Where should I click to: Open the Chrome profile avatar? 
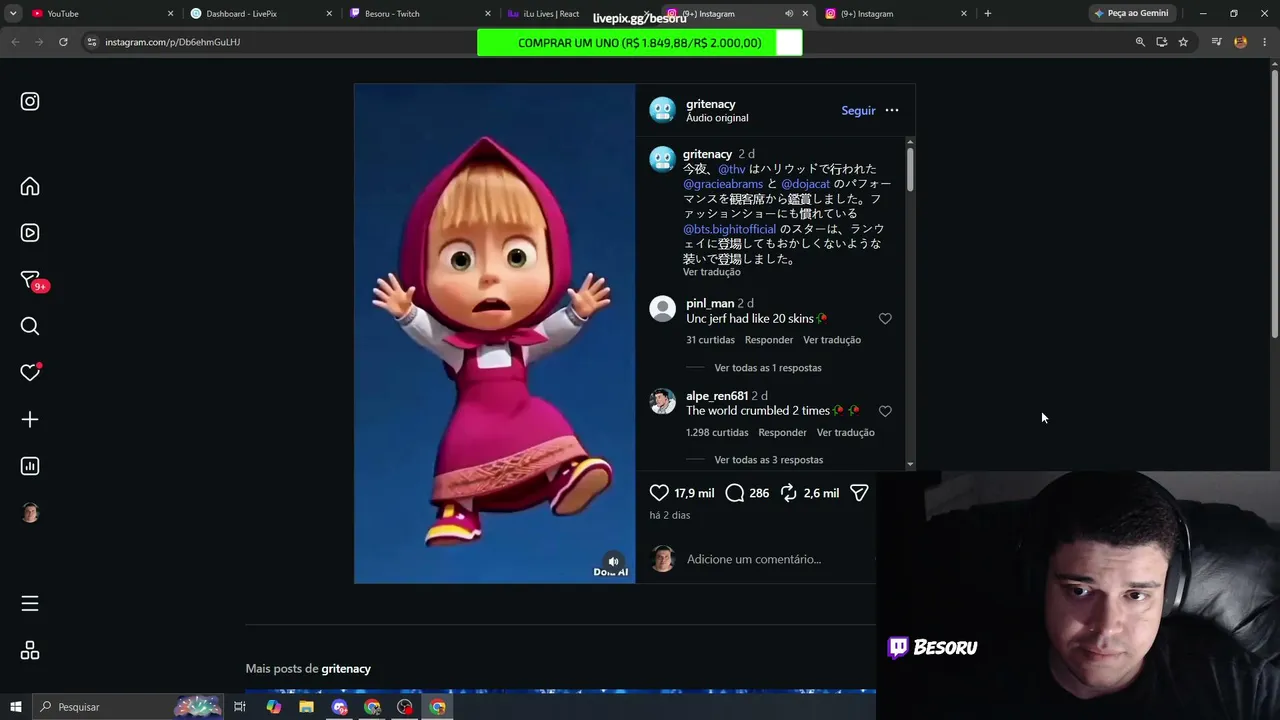point(1241,42)
